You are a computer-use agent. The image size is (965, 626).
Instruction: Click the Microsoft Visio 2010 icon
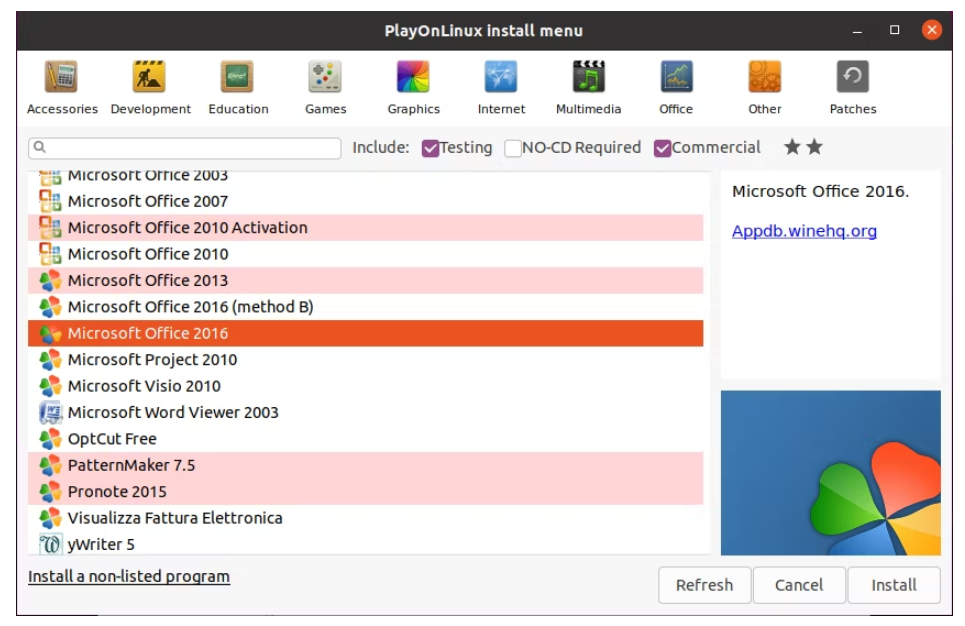point(50,386)
